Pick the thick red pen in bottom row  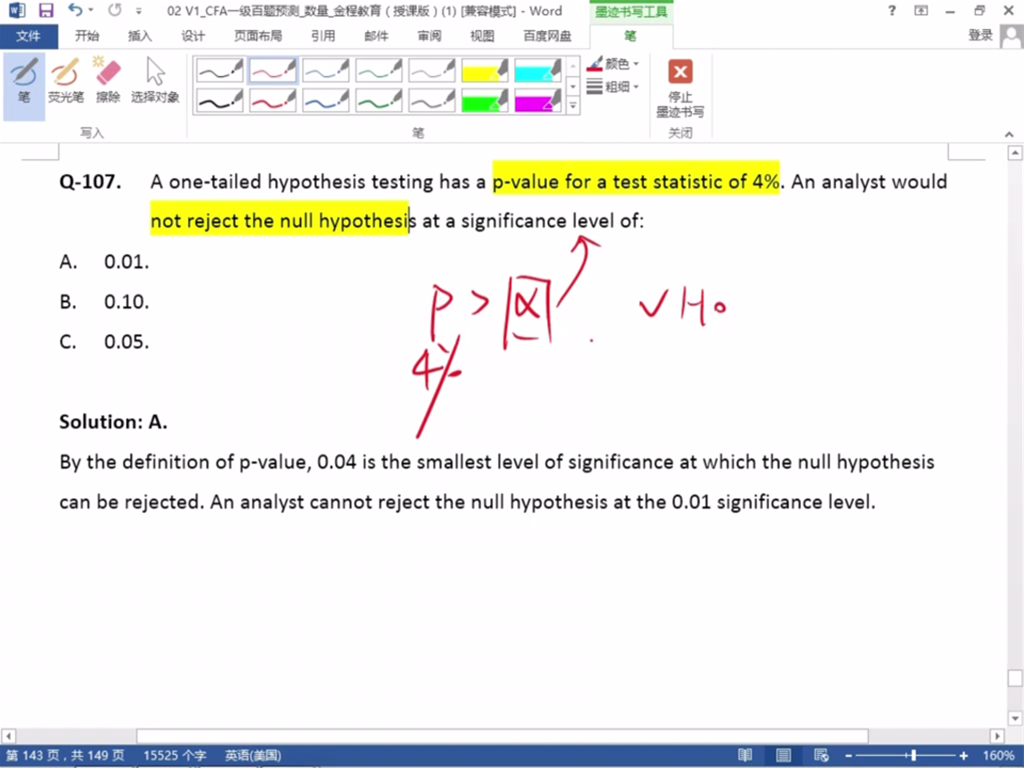click(x=272, y=100)
